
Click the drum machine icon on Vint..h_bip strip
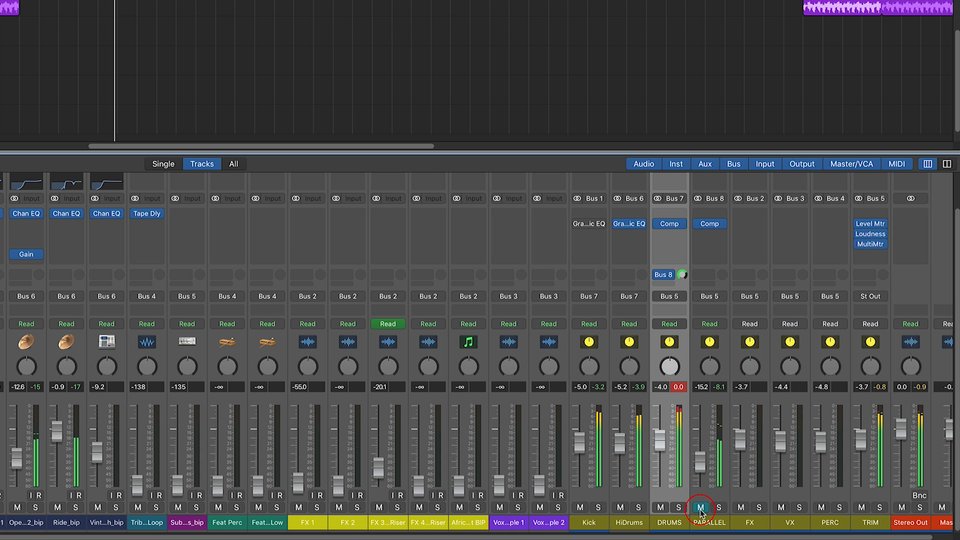(107, 342)
